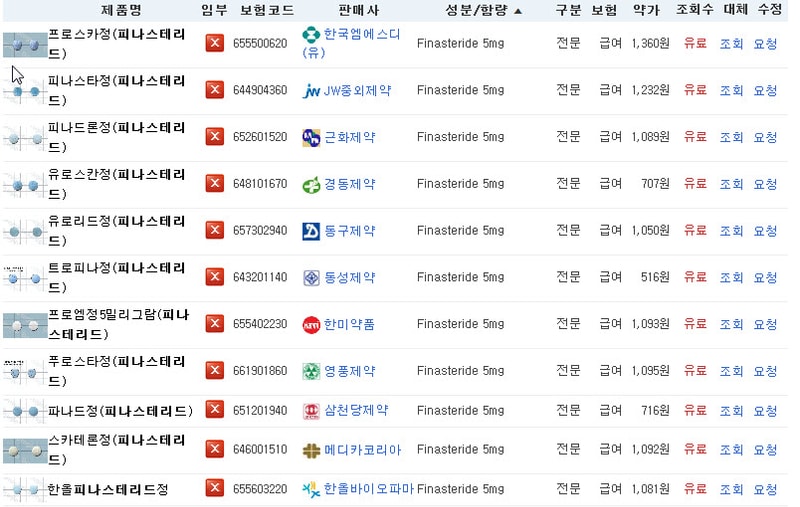Click the 동구제약 logo icon
Viewport: 800px width, 507px height.
tap(311, 231)
